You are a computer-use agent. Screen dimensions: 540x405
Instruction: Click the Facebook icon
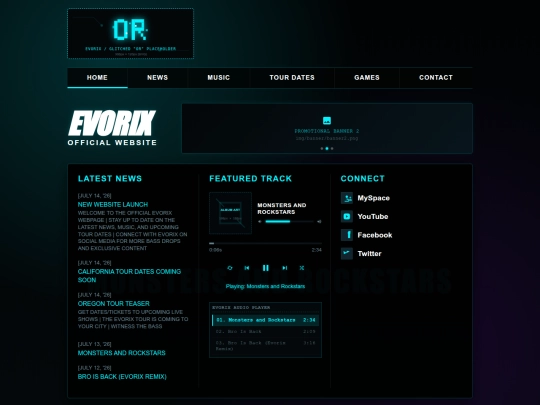coord(347,235)
